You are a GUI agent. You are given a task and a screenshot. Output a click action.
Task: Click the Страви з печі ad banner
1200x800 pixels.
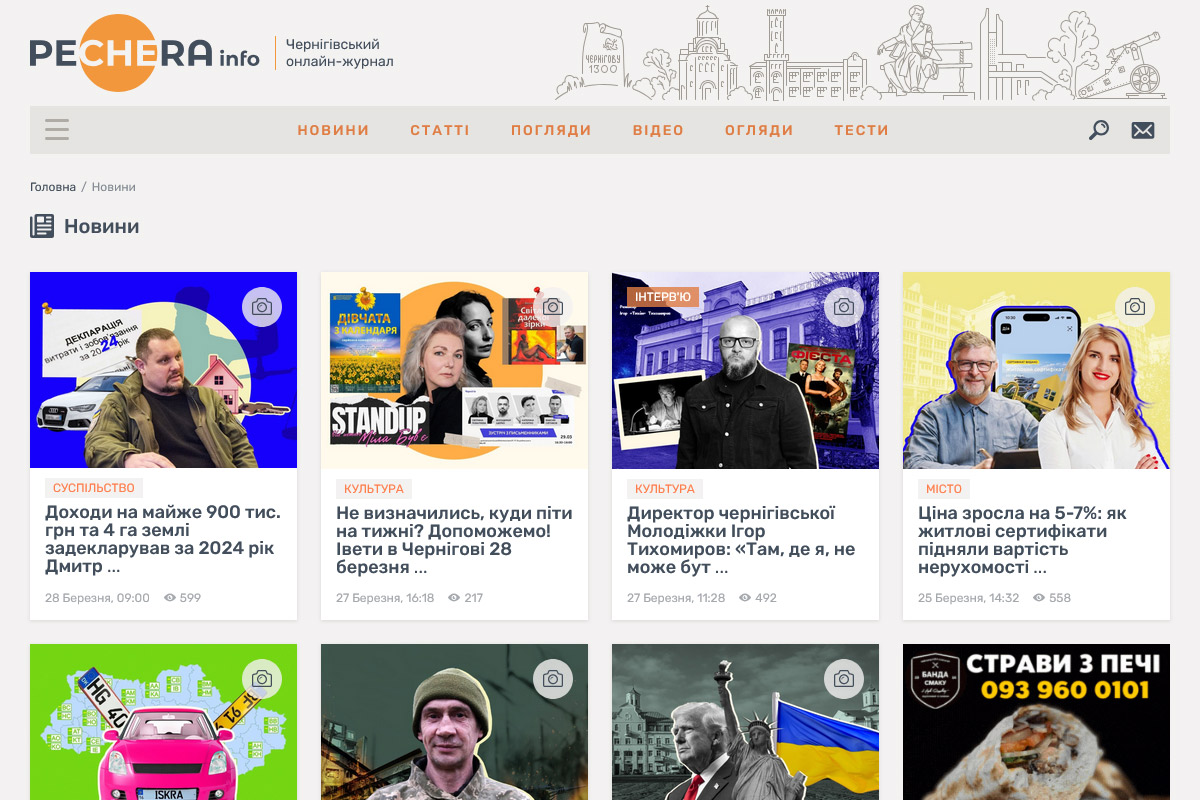[x=1036, y=720]
